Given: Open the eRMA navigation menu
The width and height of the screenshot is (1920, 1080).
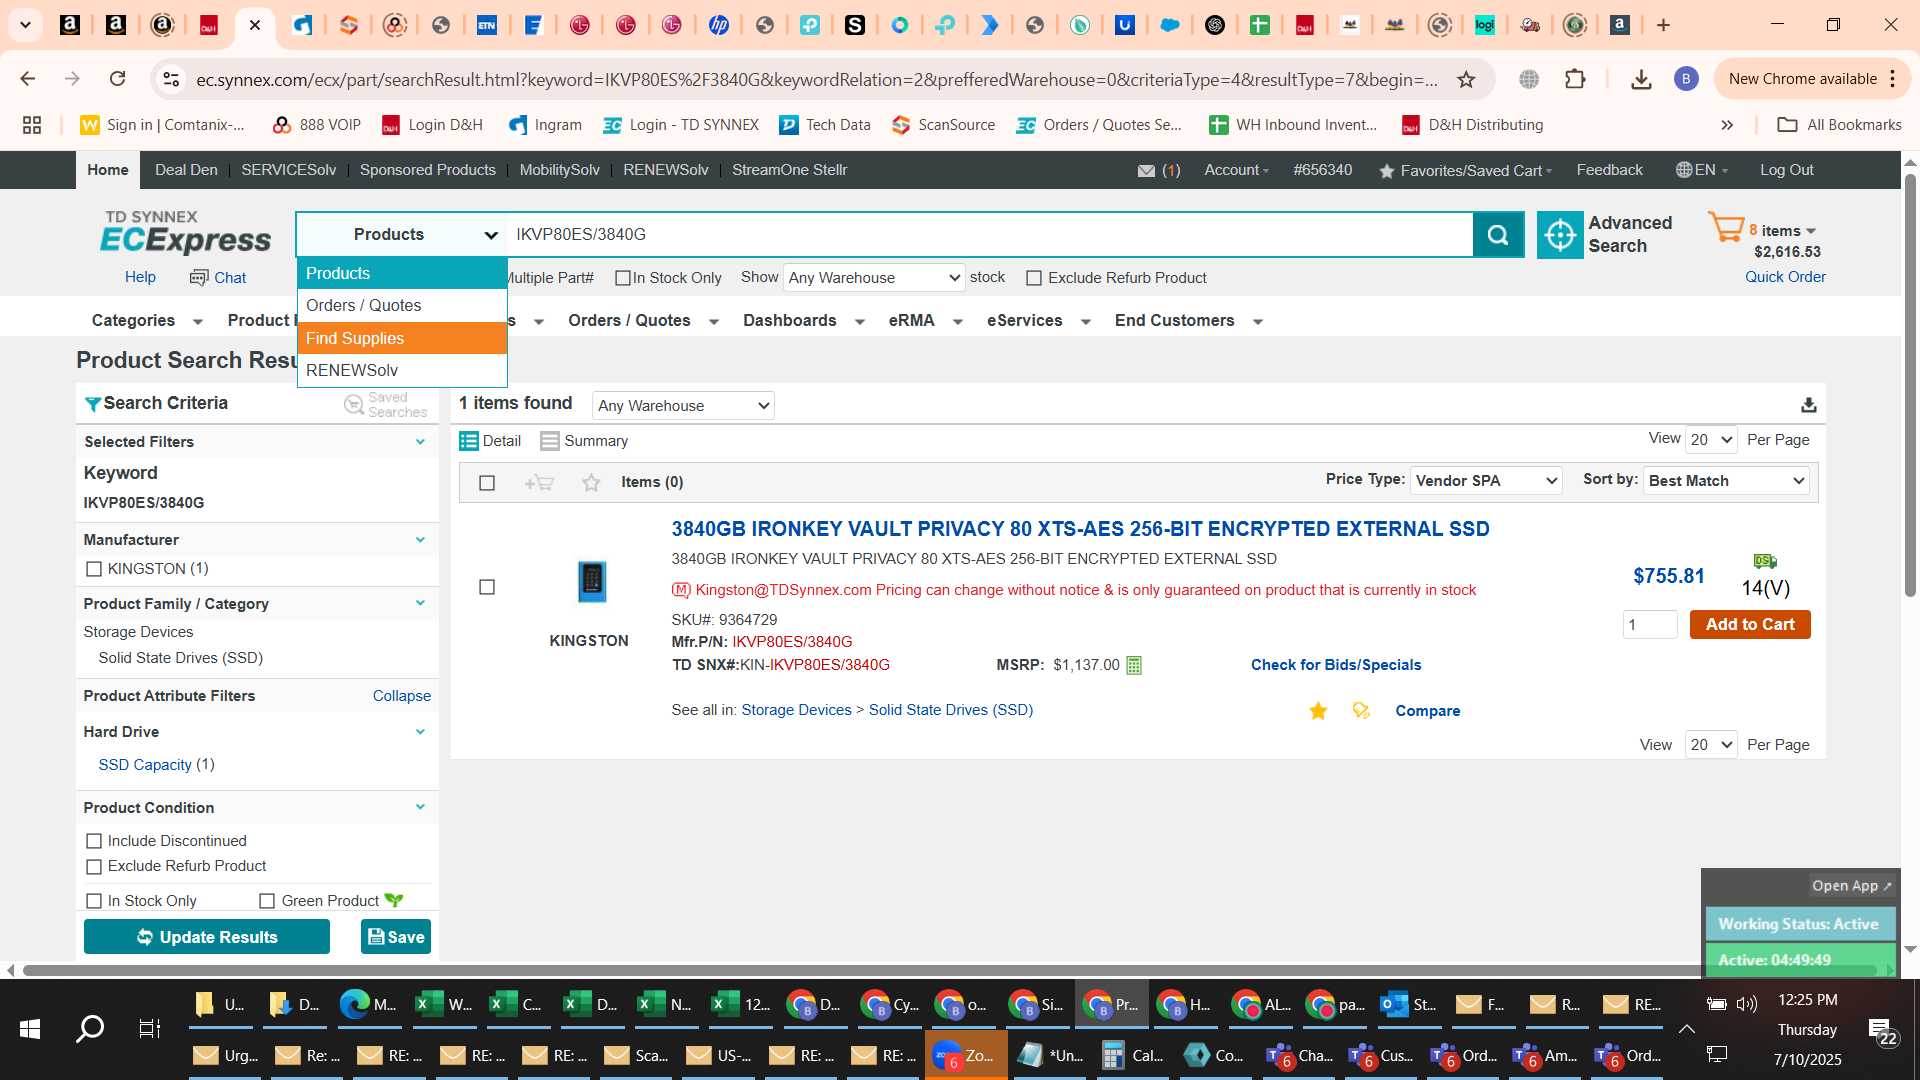Looking at the screenshot, I should pyautogui.click(x=925, y=321).
